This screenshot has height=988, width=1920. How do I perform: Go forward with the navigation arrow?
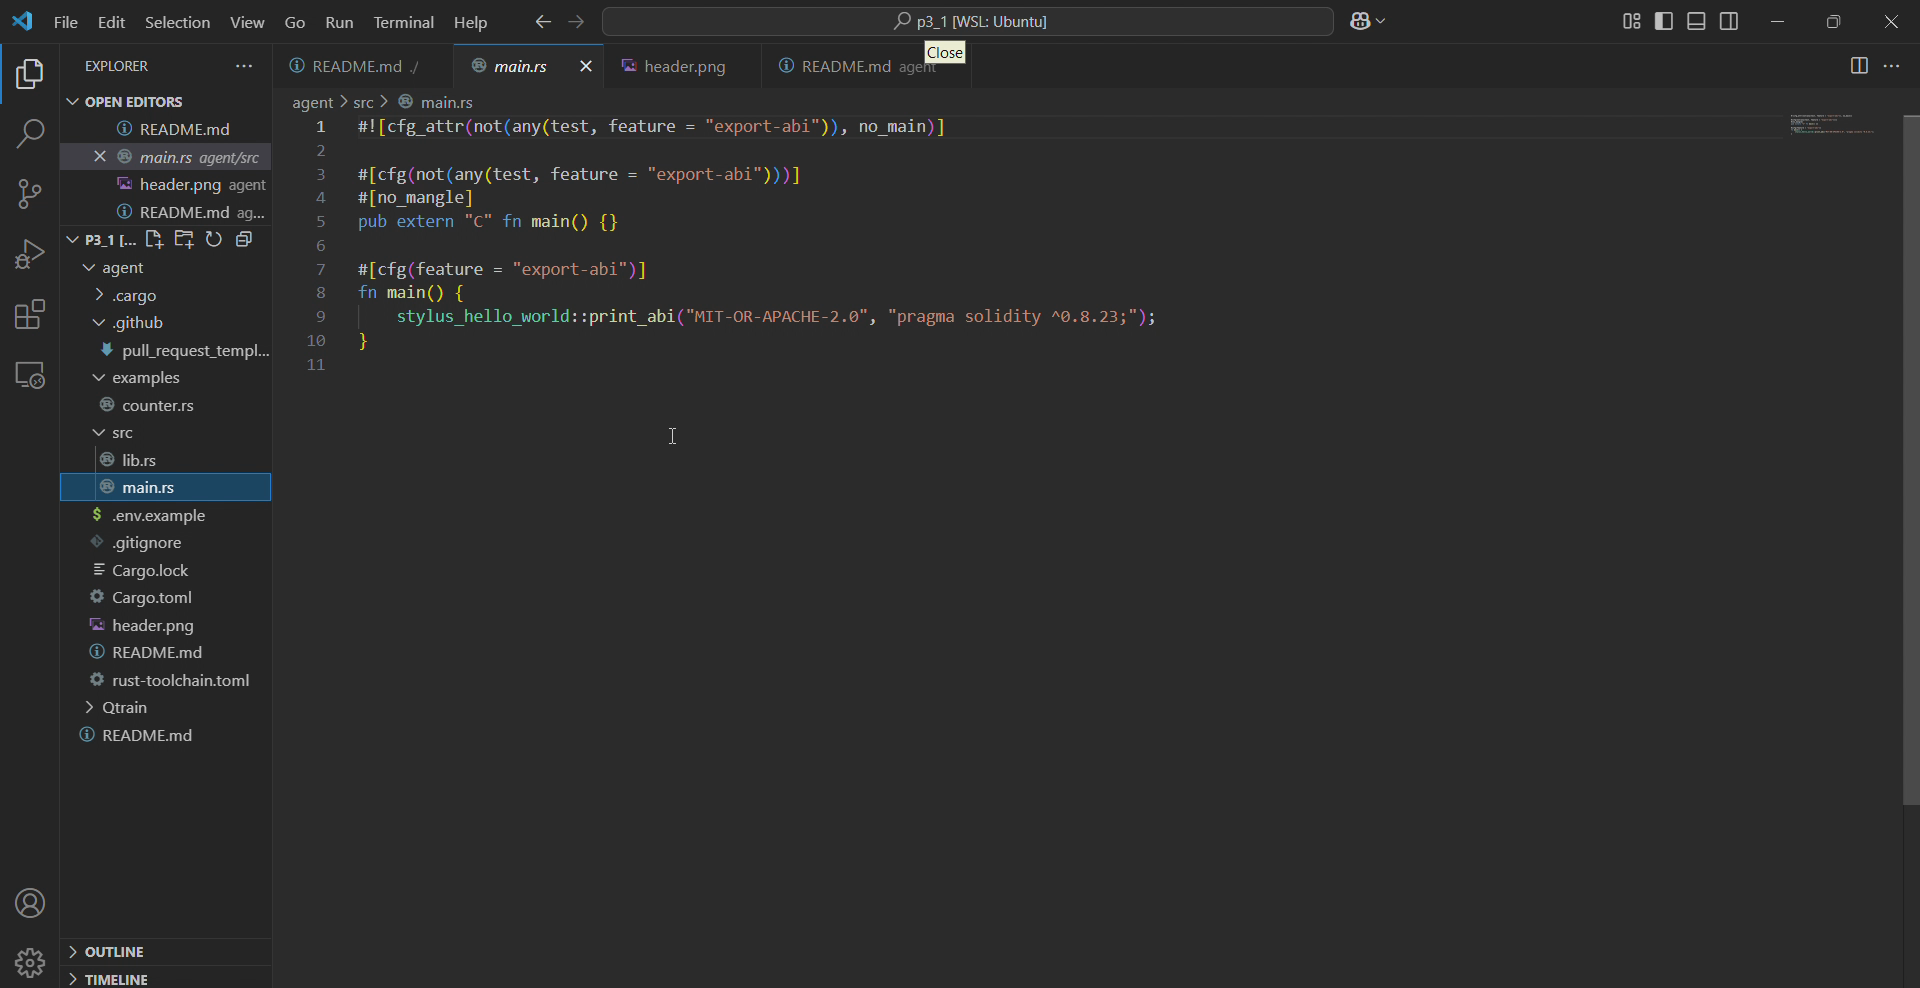click(576, 21)
